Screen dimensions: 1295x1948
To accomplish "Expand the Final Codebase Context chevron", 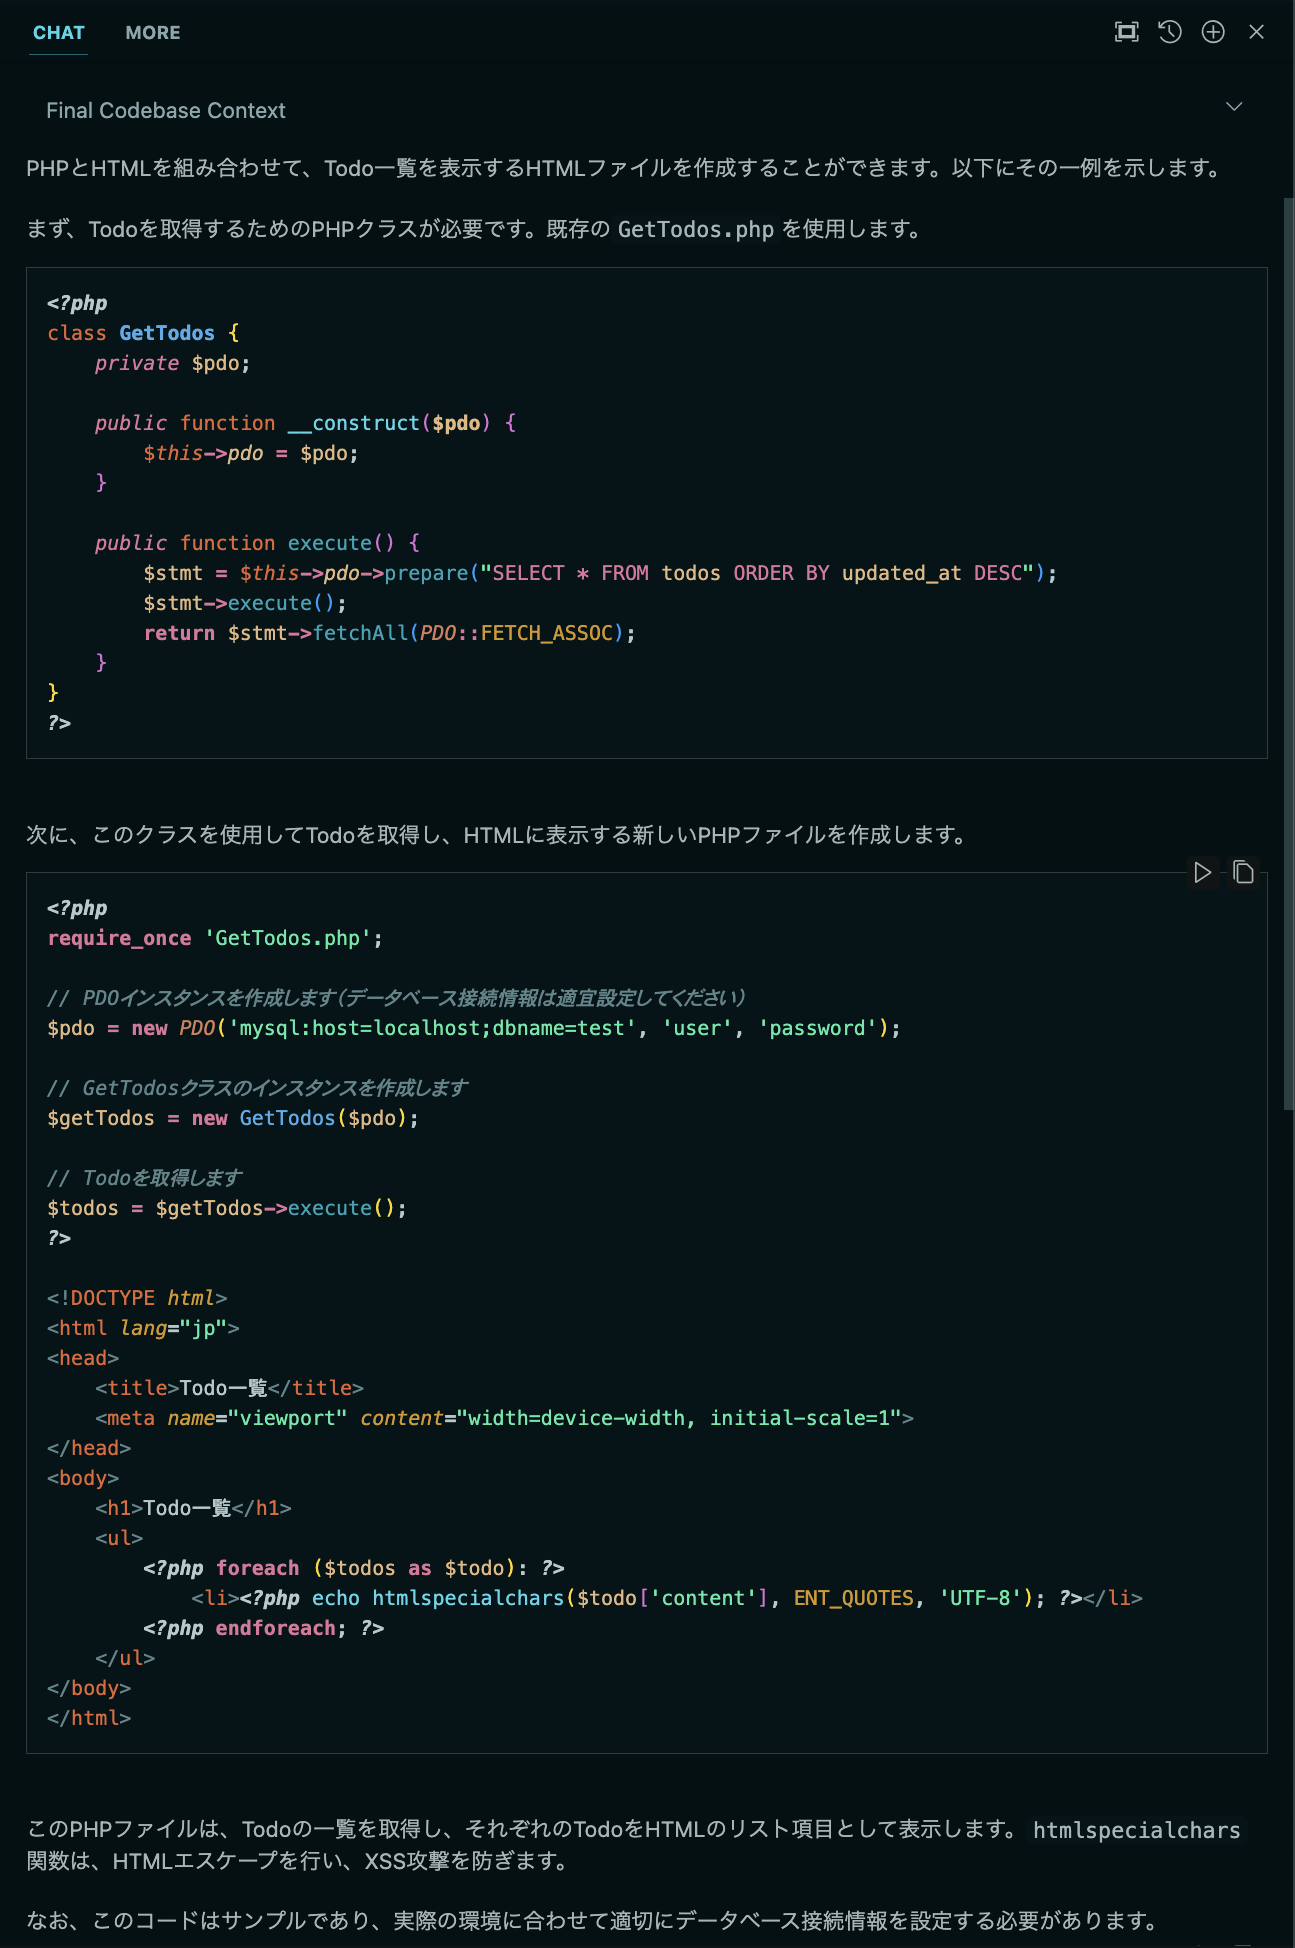I will pos(1235,107).
